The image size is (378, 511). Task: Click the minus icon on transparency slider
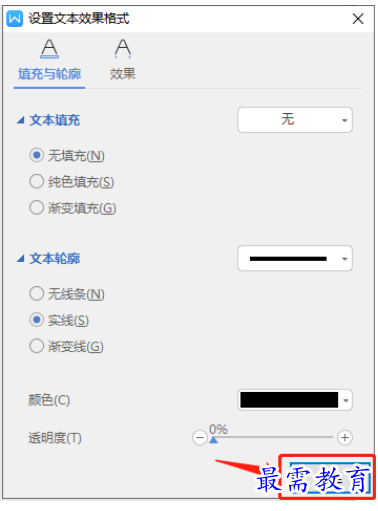pyautogui.click(x=200, y=437)
